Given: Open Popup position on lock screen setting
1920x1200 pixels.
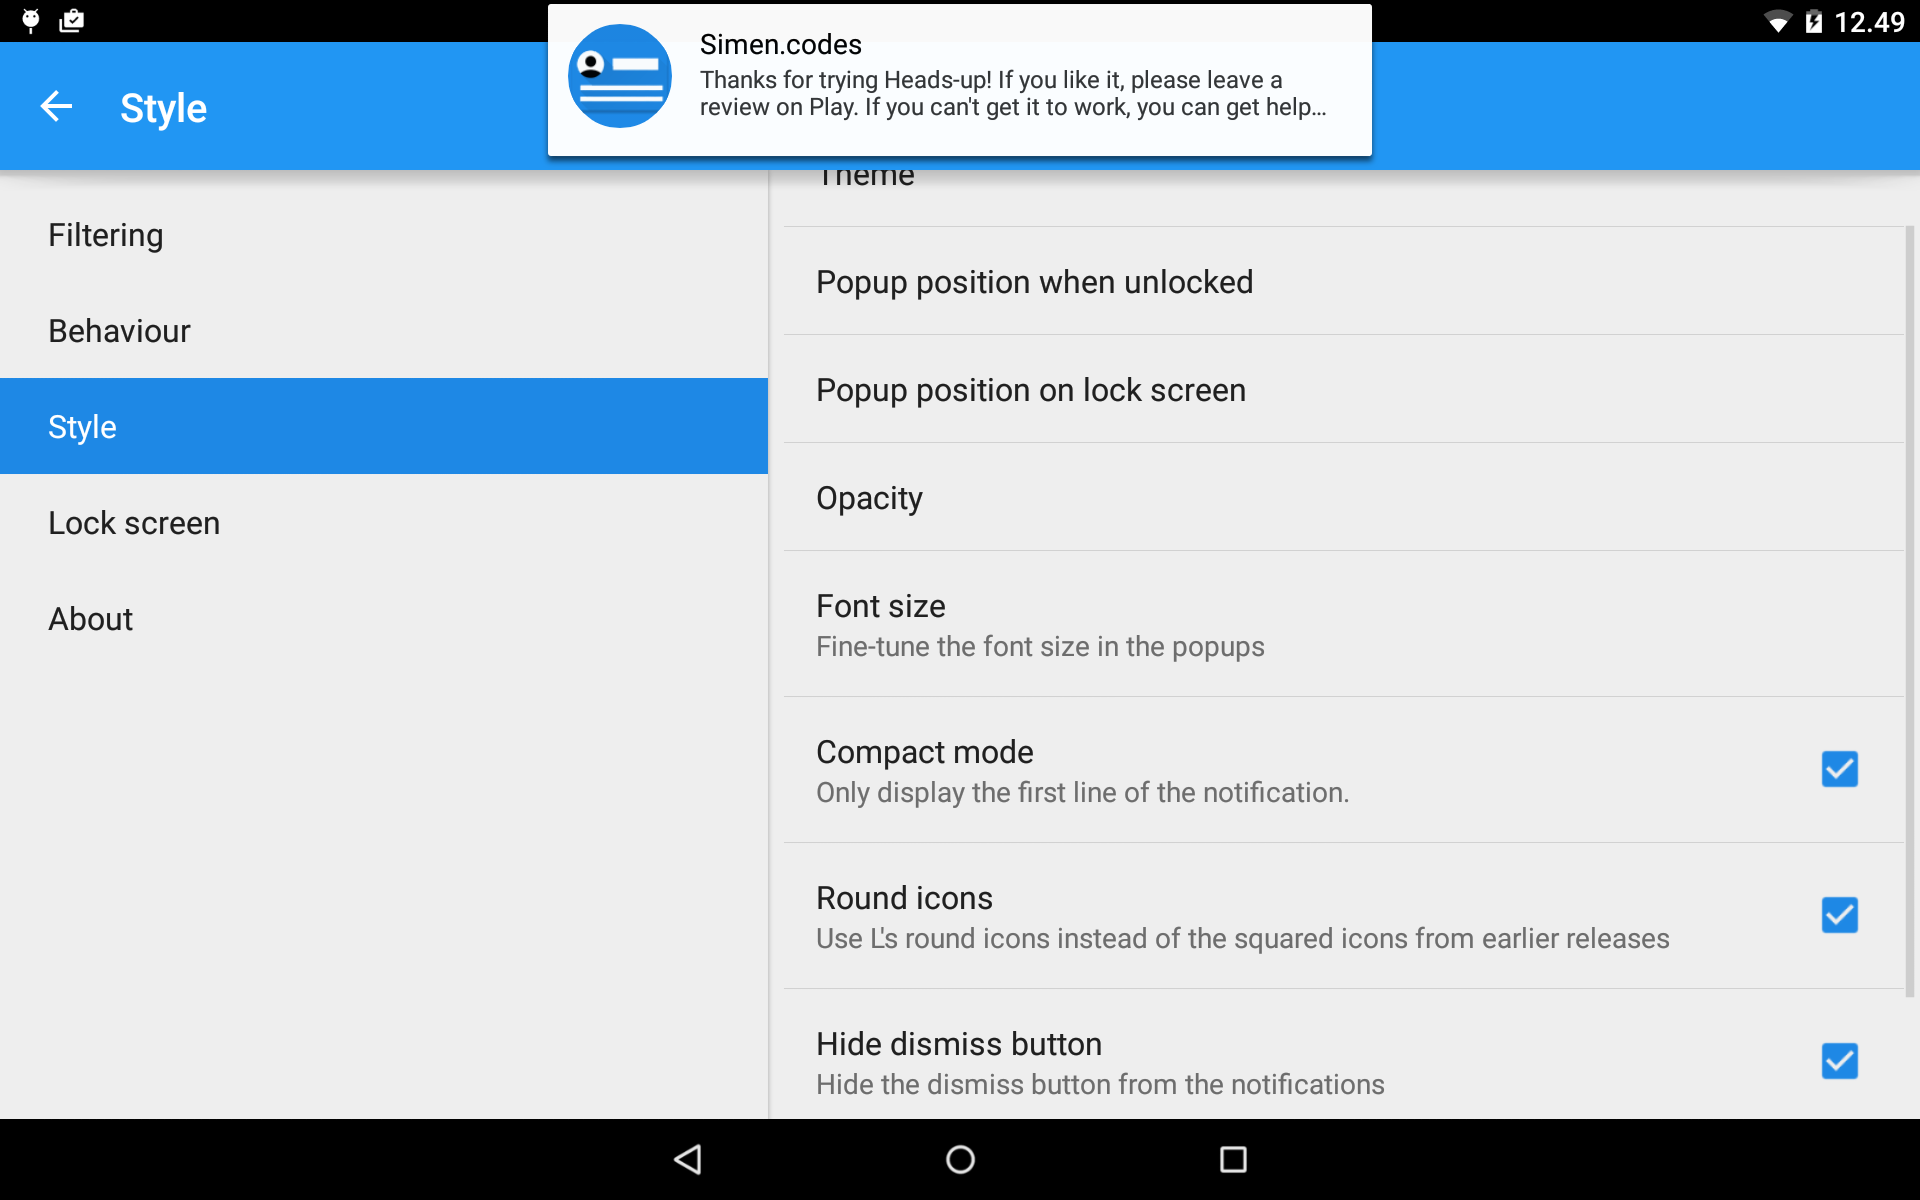Looking at the screenshot, I should [1343, 389].
